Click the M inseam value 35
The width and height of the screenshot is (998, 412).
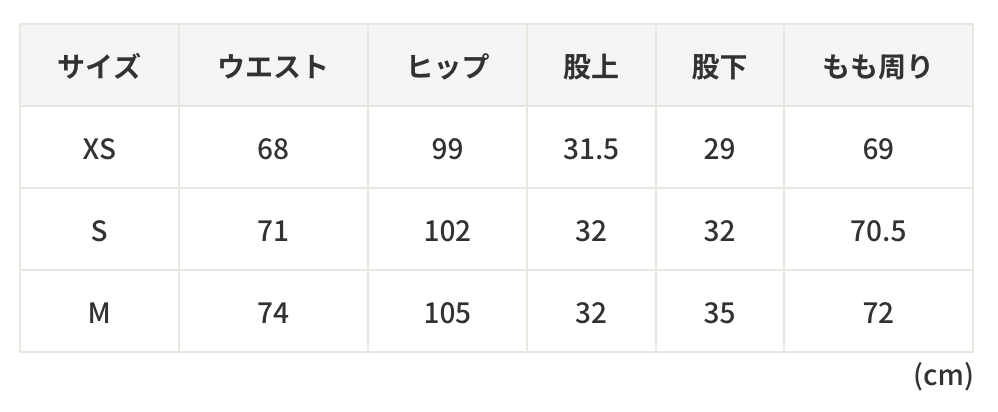pyautogui.click(x=718, y=313)
